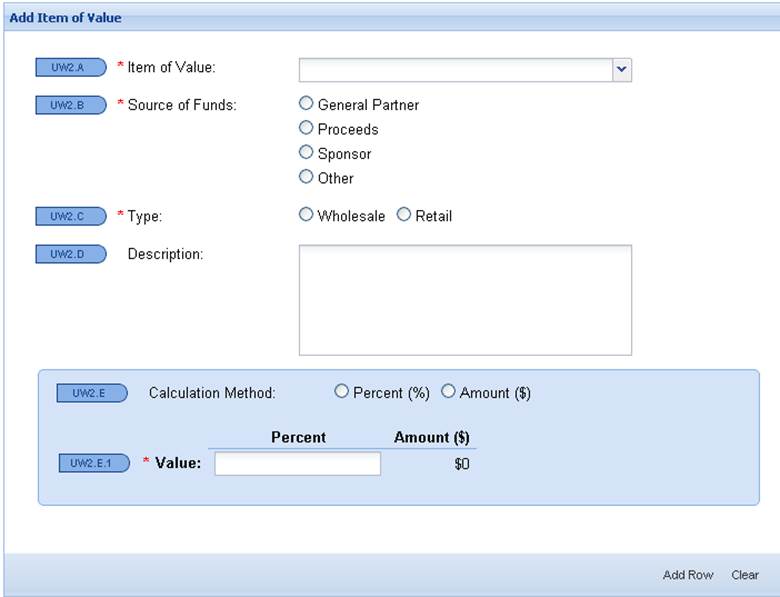Set Type to Wholesale
Image resolution: width=780 pixels, height=597 pixels.
(x=307, y=215)
